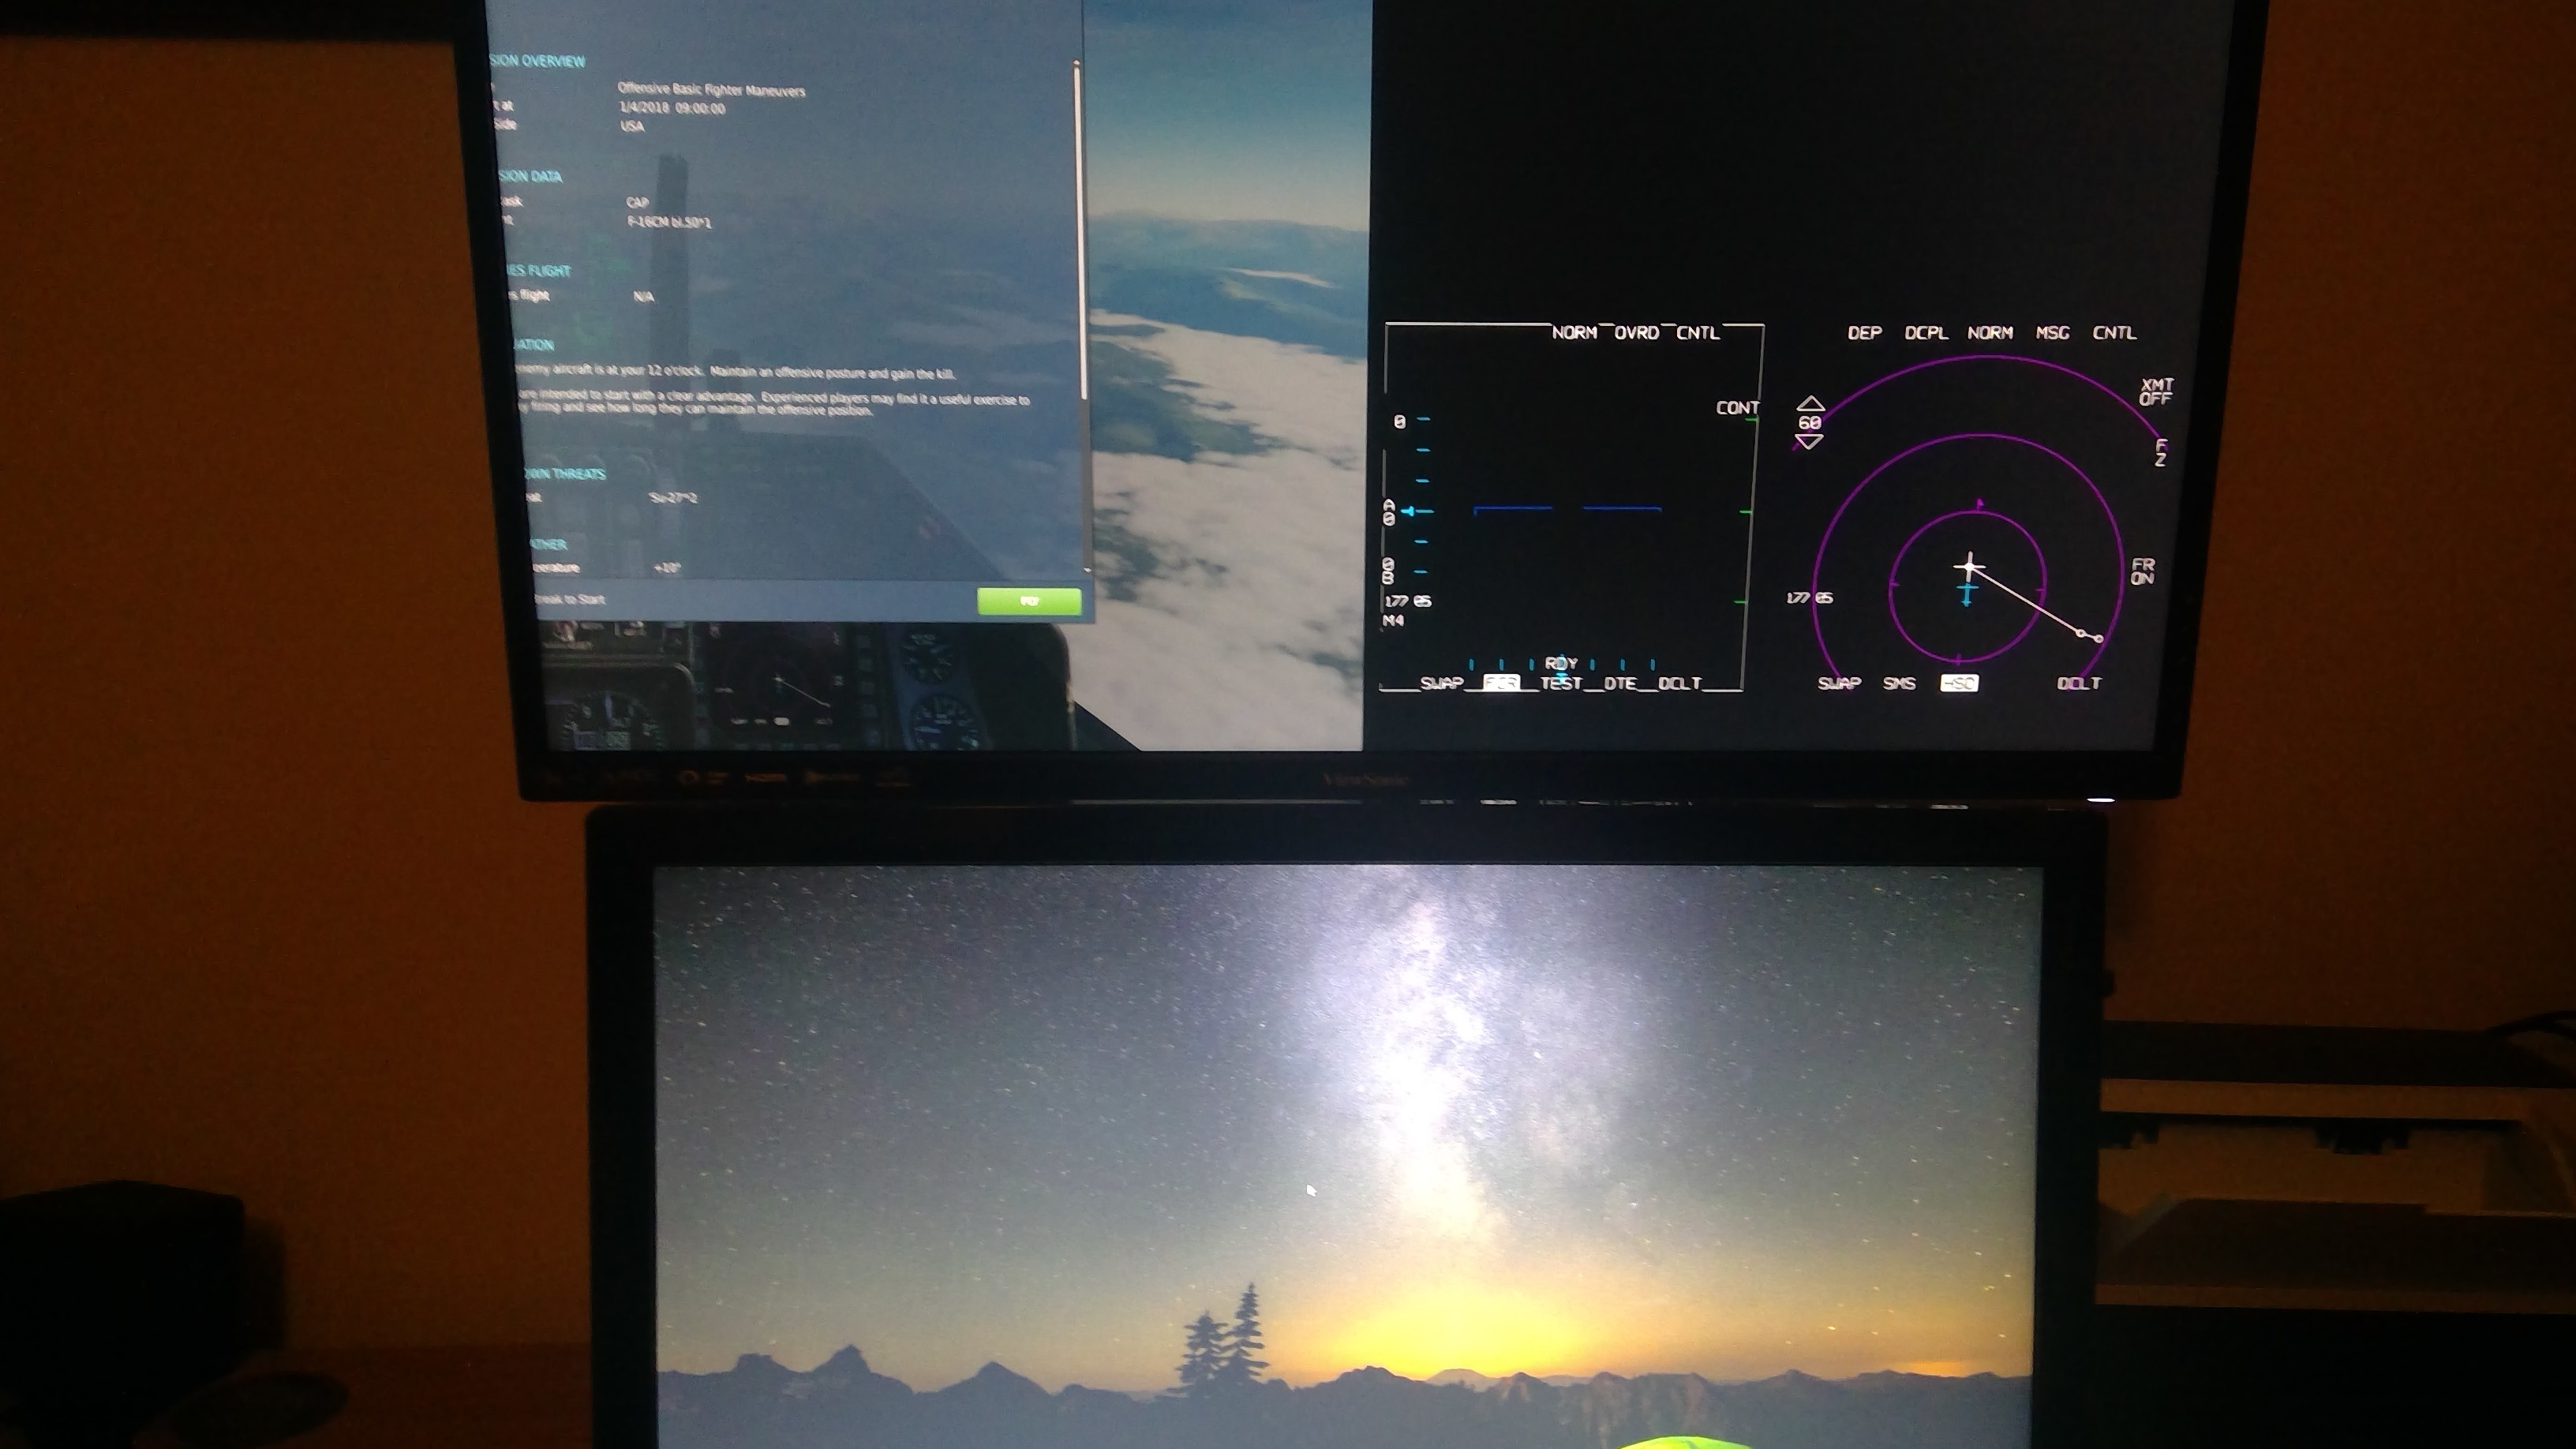Click the white steerpoint cross on the HSD
The height and width of the screenshot is (1449, 2576).
1970,567
